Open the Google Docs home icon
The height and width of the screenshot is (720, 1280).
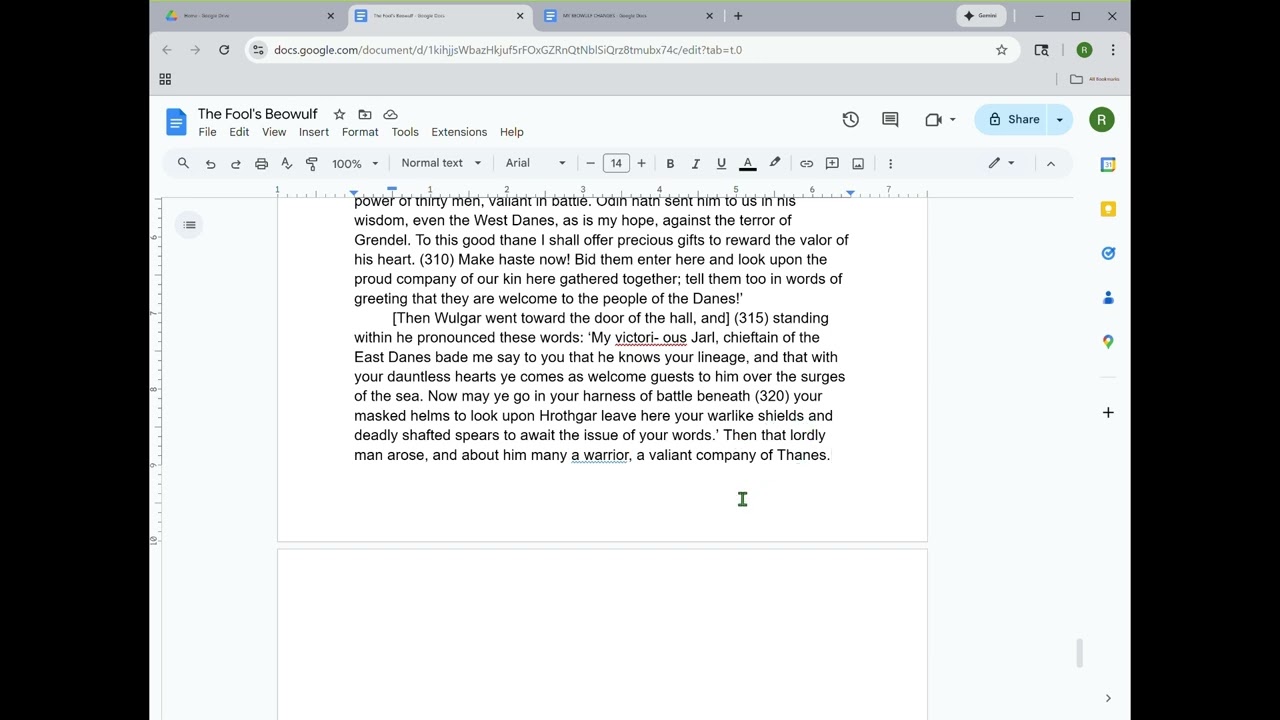tap(176, 122)
